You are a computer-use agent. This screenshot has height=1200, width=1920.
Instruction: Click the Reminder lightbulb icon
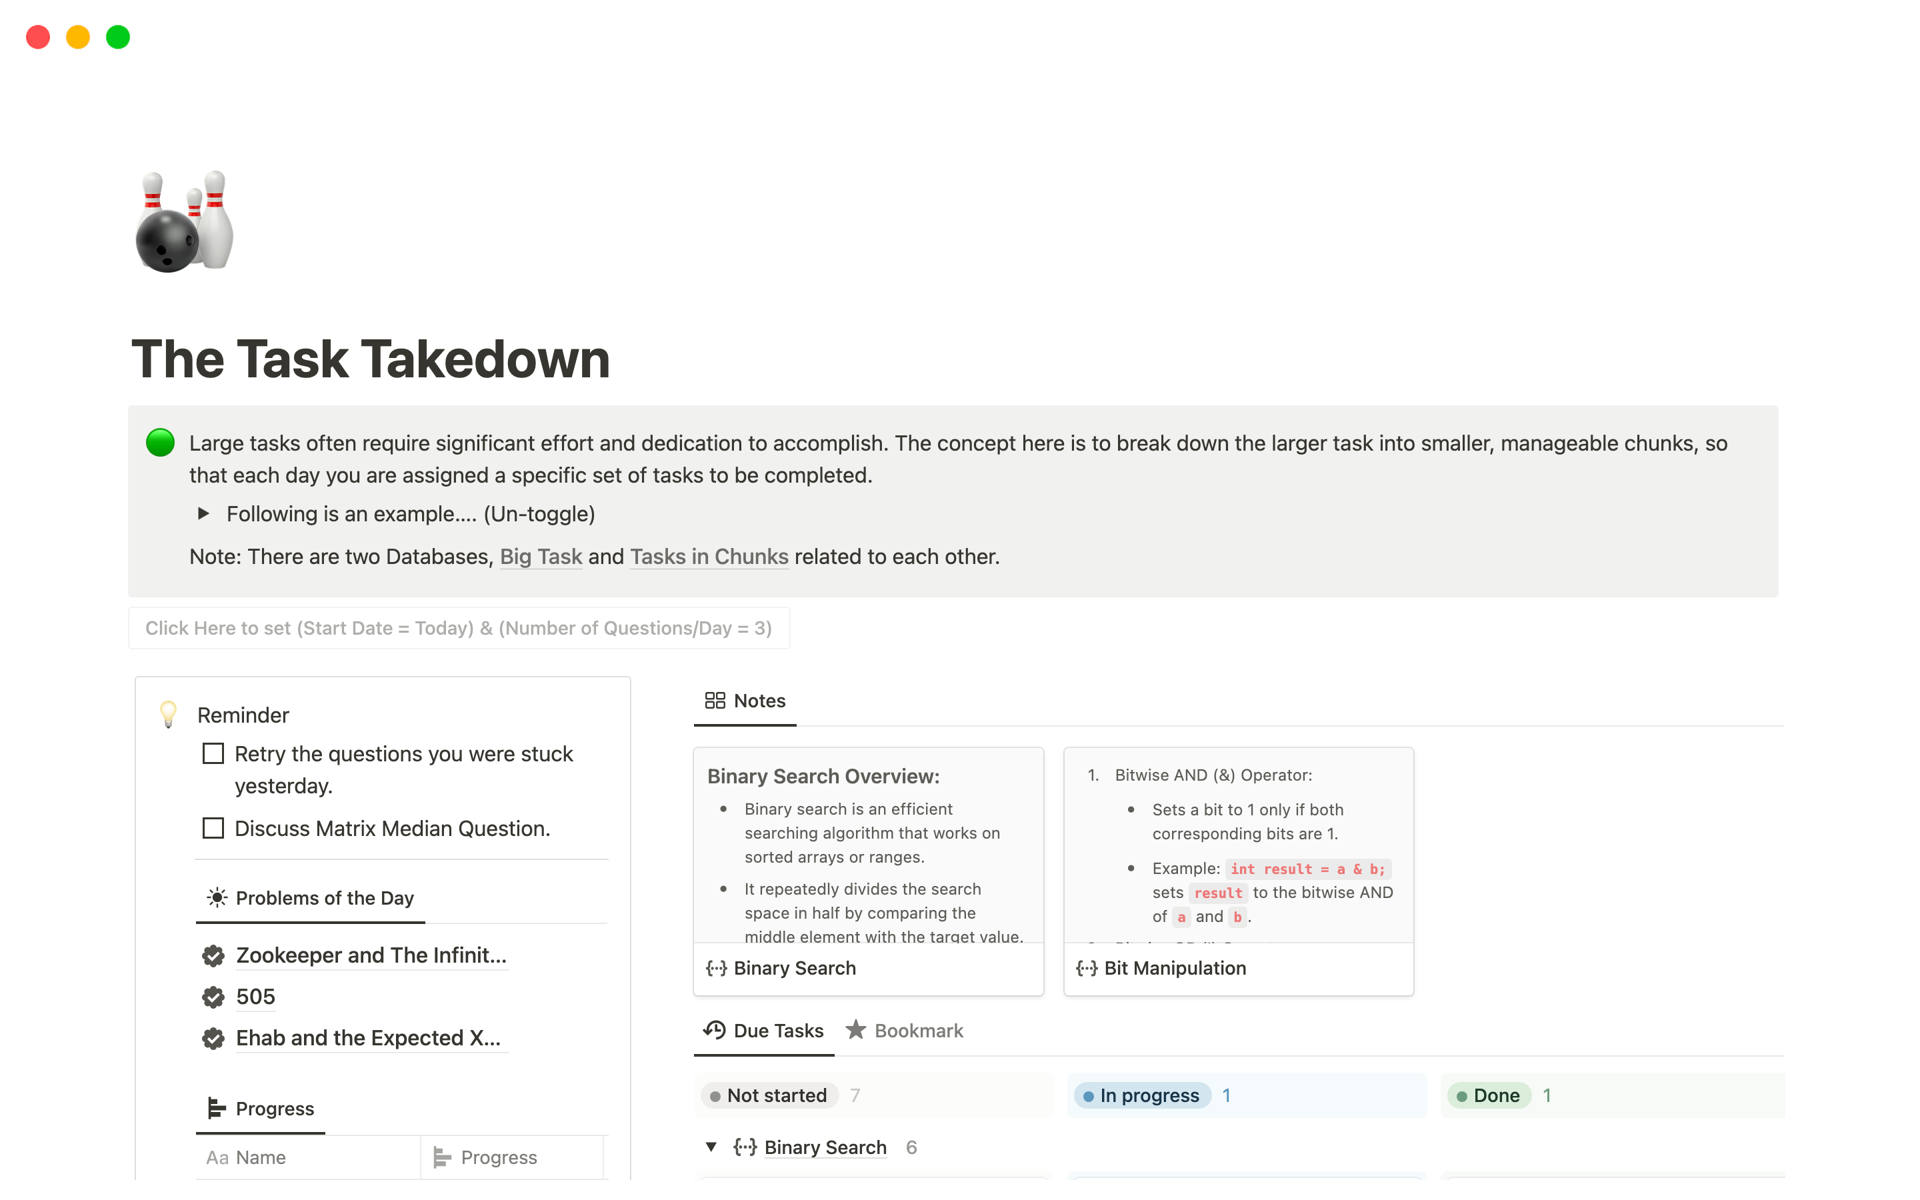click(169, 713)
